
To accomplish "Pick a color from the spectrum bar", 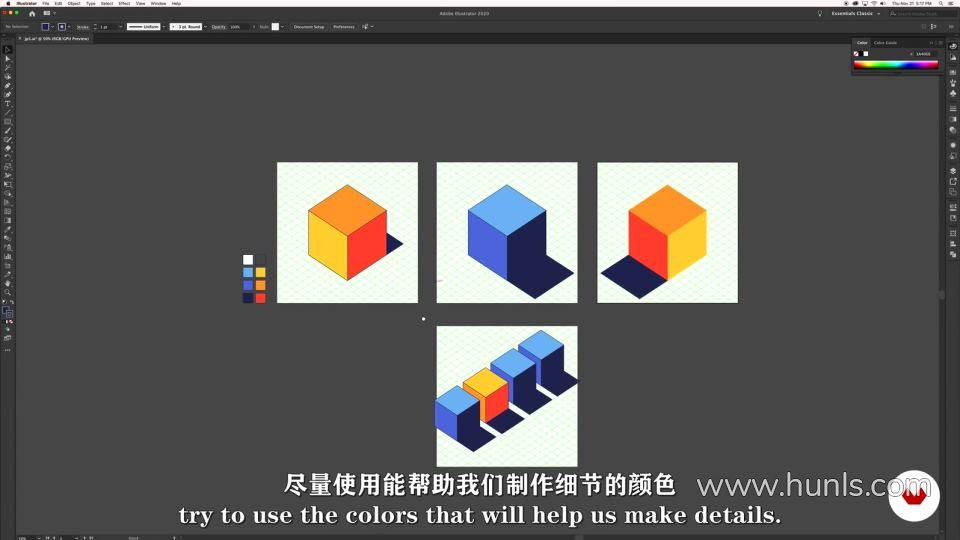I will (x=896, y=64).
